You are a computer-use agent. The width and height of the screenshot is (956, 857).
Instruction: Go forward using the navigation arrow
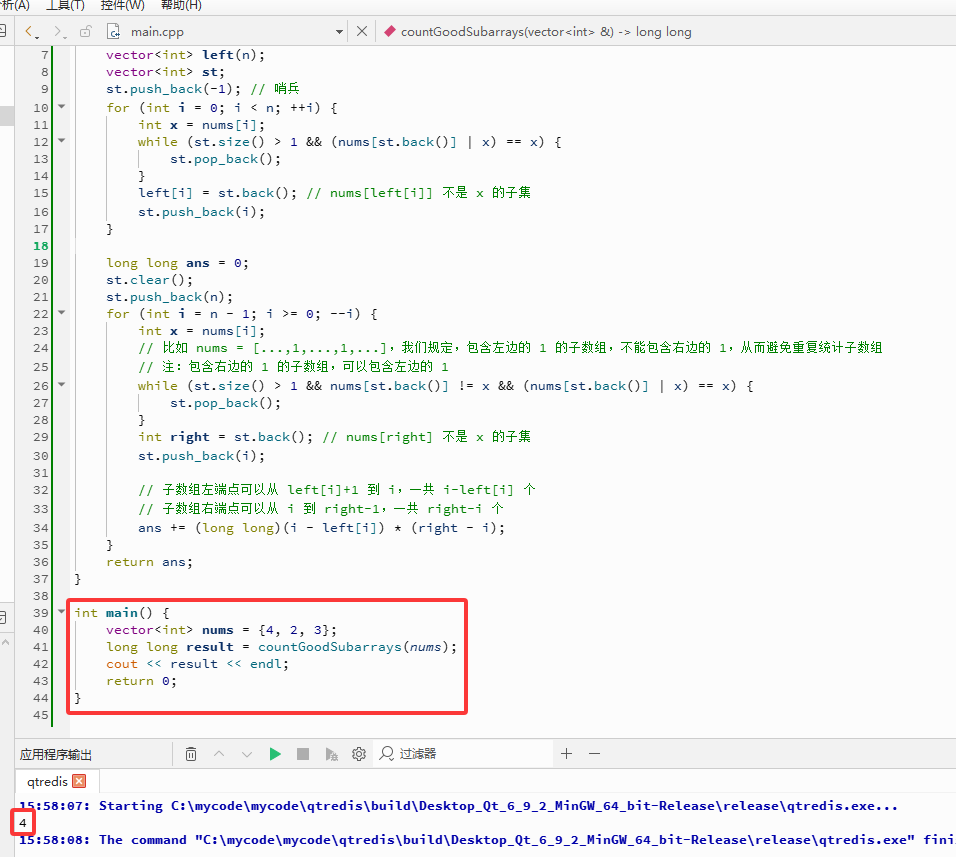click(x=59, y=32)
